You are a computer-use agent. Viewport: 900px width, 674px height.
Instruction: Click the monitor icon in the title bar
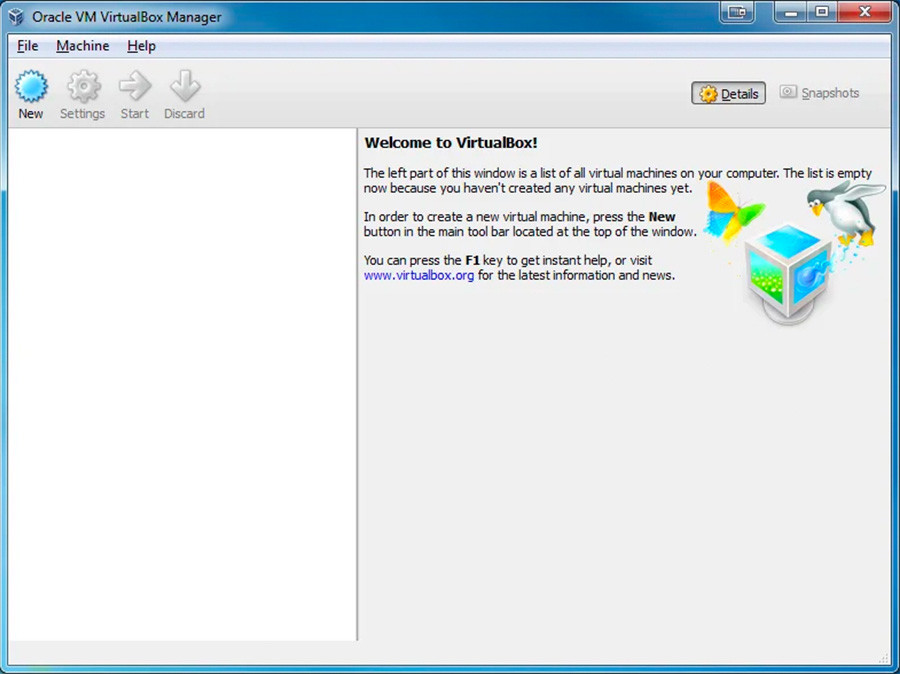(x=737, y=11)
